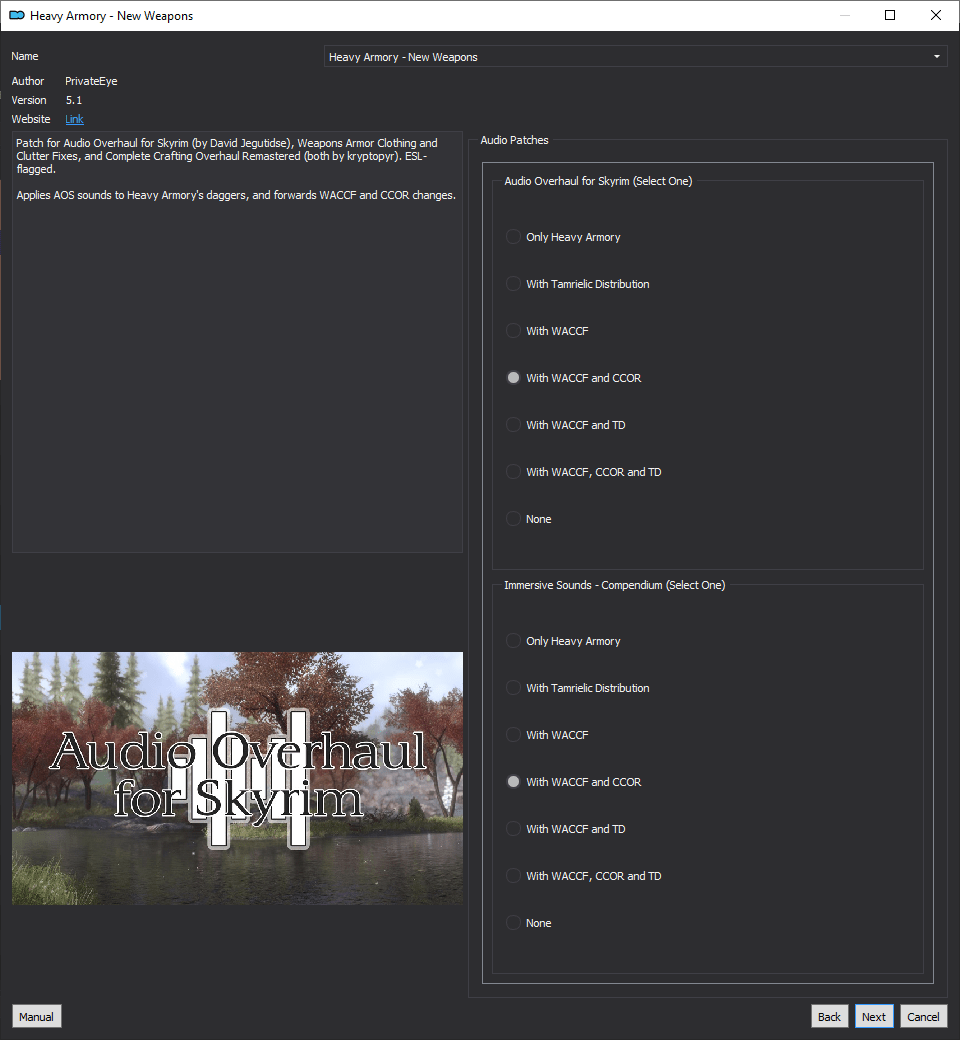Open the Website Link
Screen dimensions: 960x1040
click(x=74, y=119)
